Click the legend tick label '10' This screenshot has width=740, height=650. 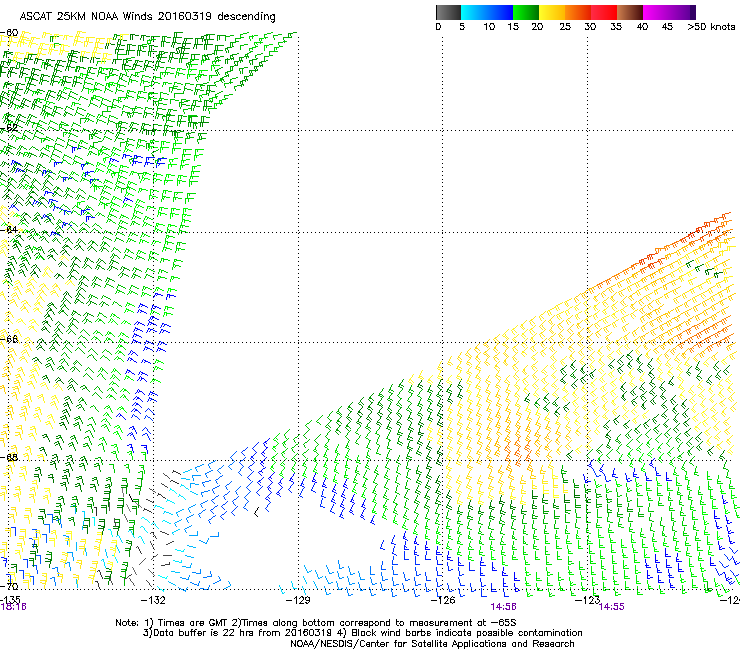[x=489, y=27]
